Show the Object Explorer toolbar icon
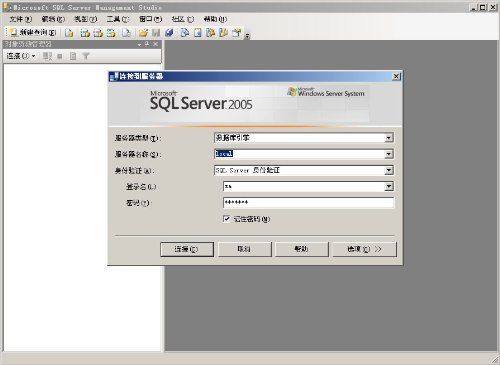 coord(211,33)
